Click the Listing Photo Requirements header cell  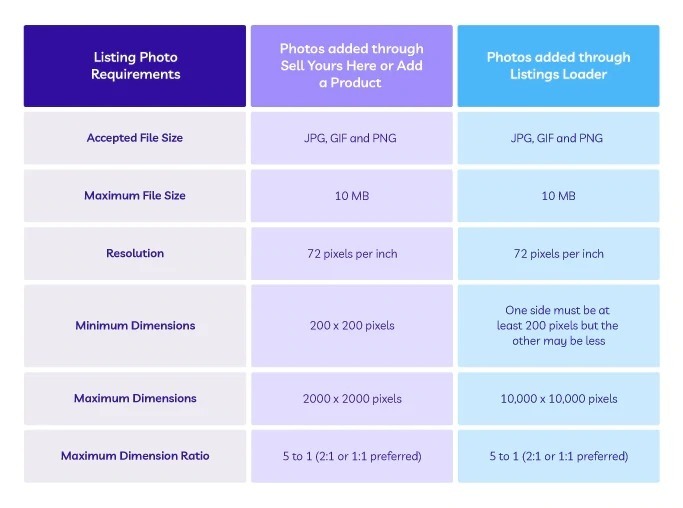click(135, 66)
